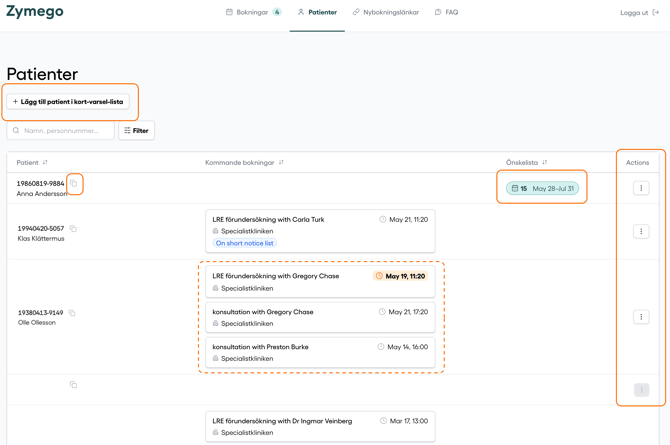Open konsultation with Gregory Chase booking
Image resolution: width=670 pixels, height=445 pixels.
click(320, 317)
